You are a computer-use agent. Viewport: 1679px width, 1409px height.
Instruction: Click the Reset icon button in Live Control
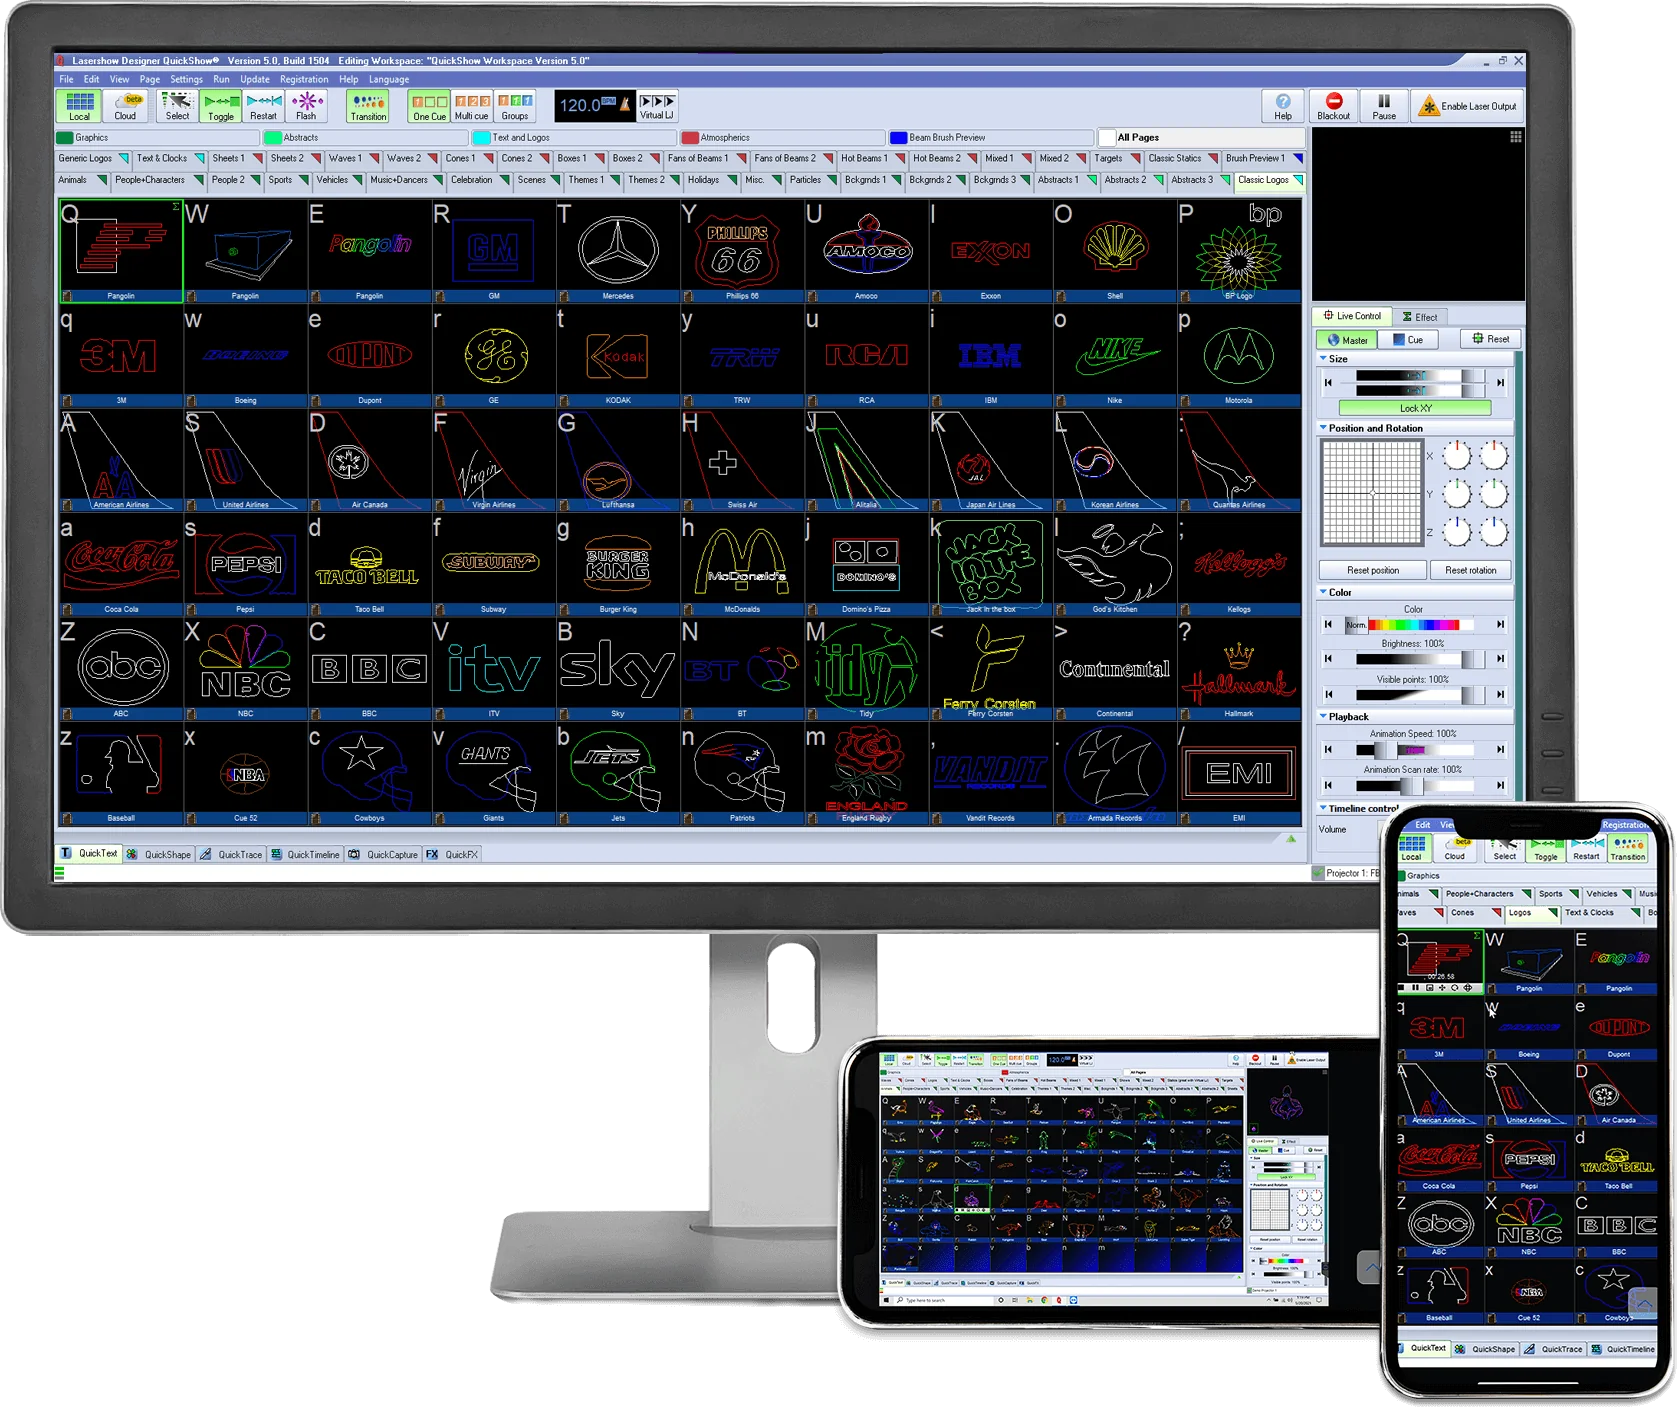coord(1490,339)
